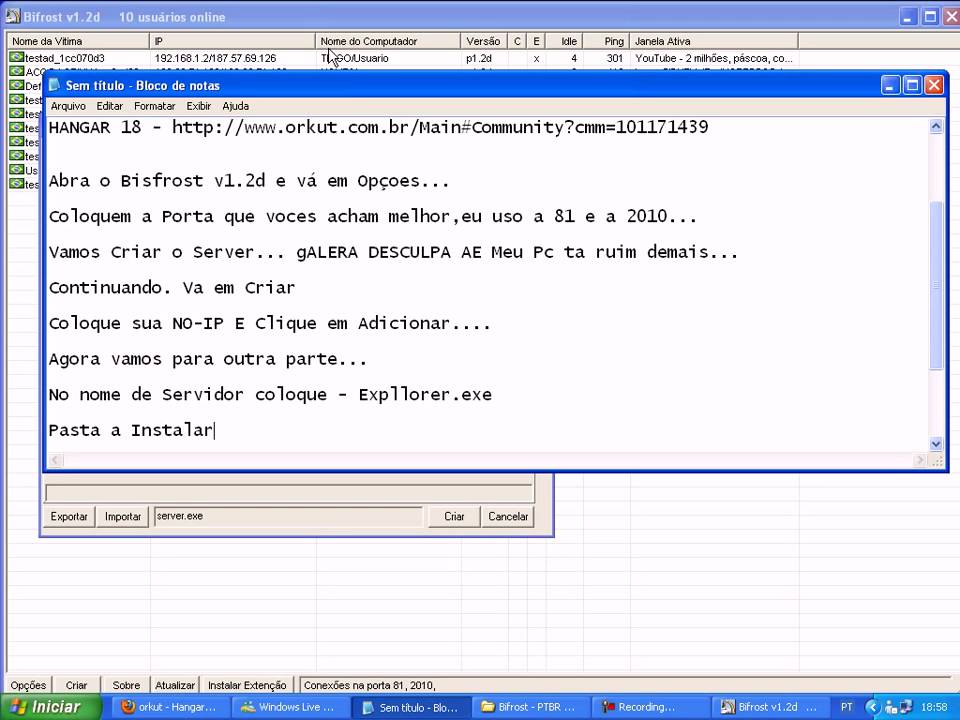Click the line 'Continuando. Va em Criar'
The image size is (960, 720).
(x=171, y=287)
